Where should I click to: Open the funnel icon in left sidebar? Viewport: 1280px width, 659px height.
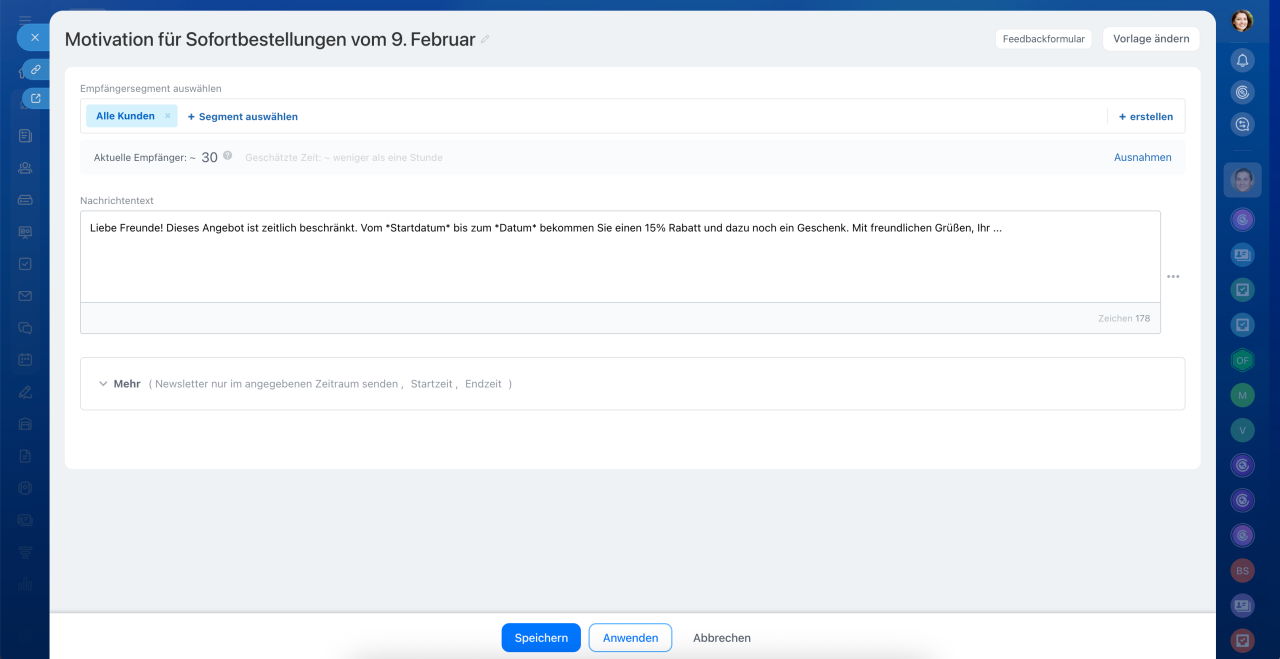tap(25, 551)
